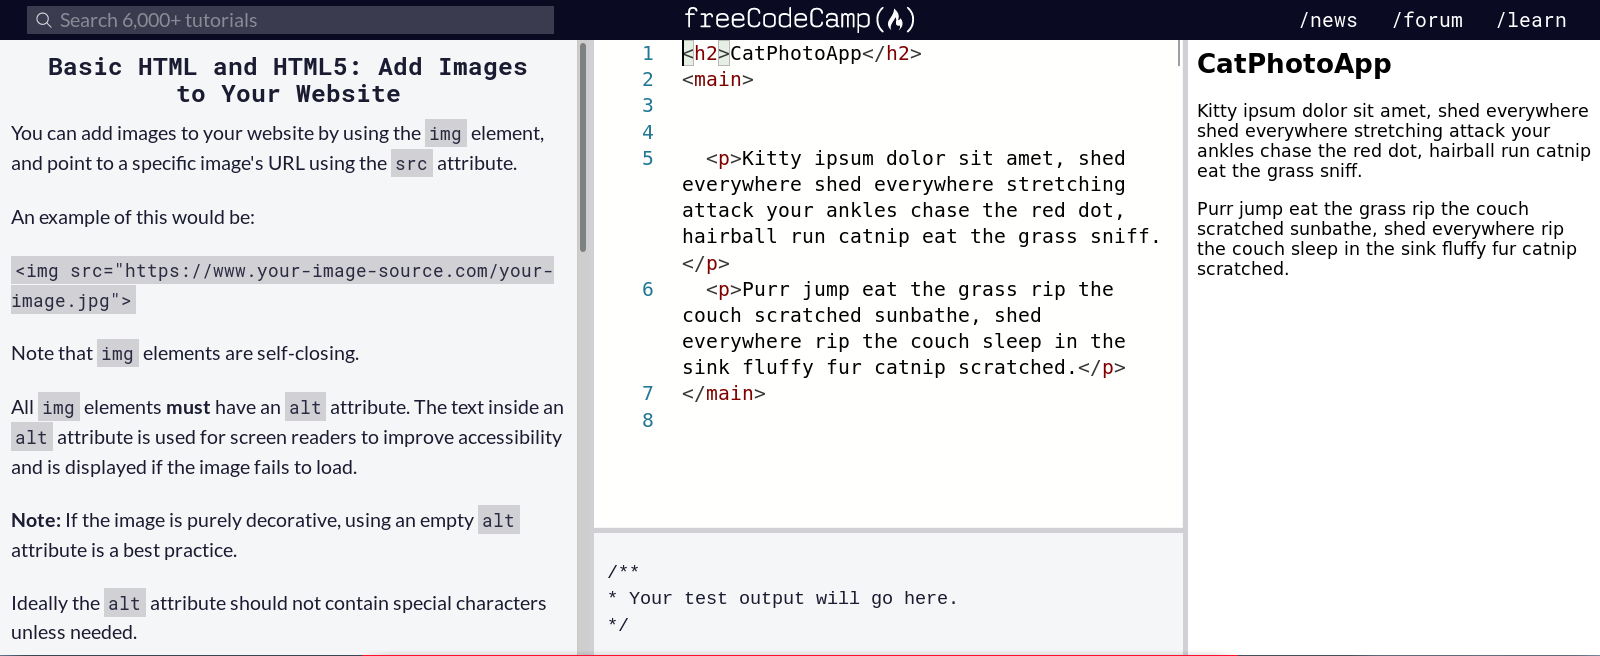The width and height of the screenshot is (1600, 656).
Task: Click line number 1 in the editor gutter
Action: [647, 54]
